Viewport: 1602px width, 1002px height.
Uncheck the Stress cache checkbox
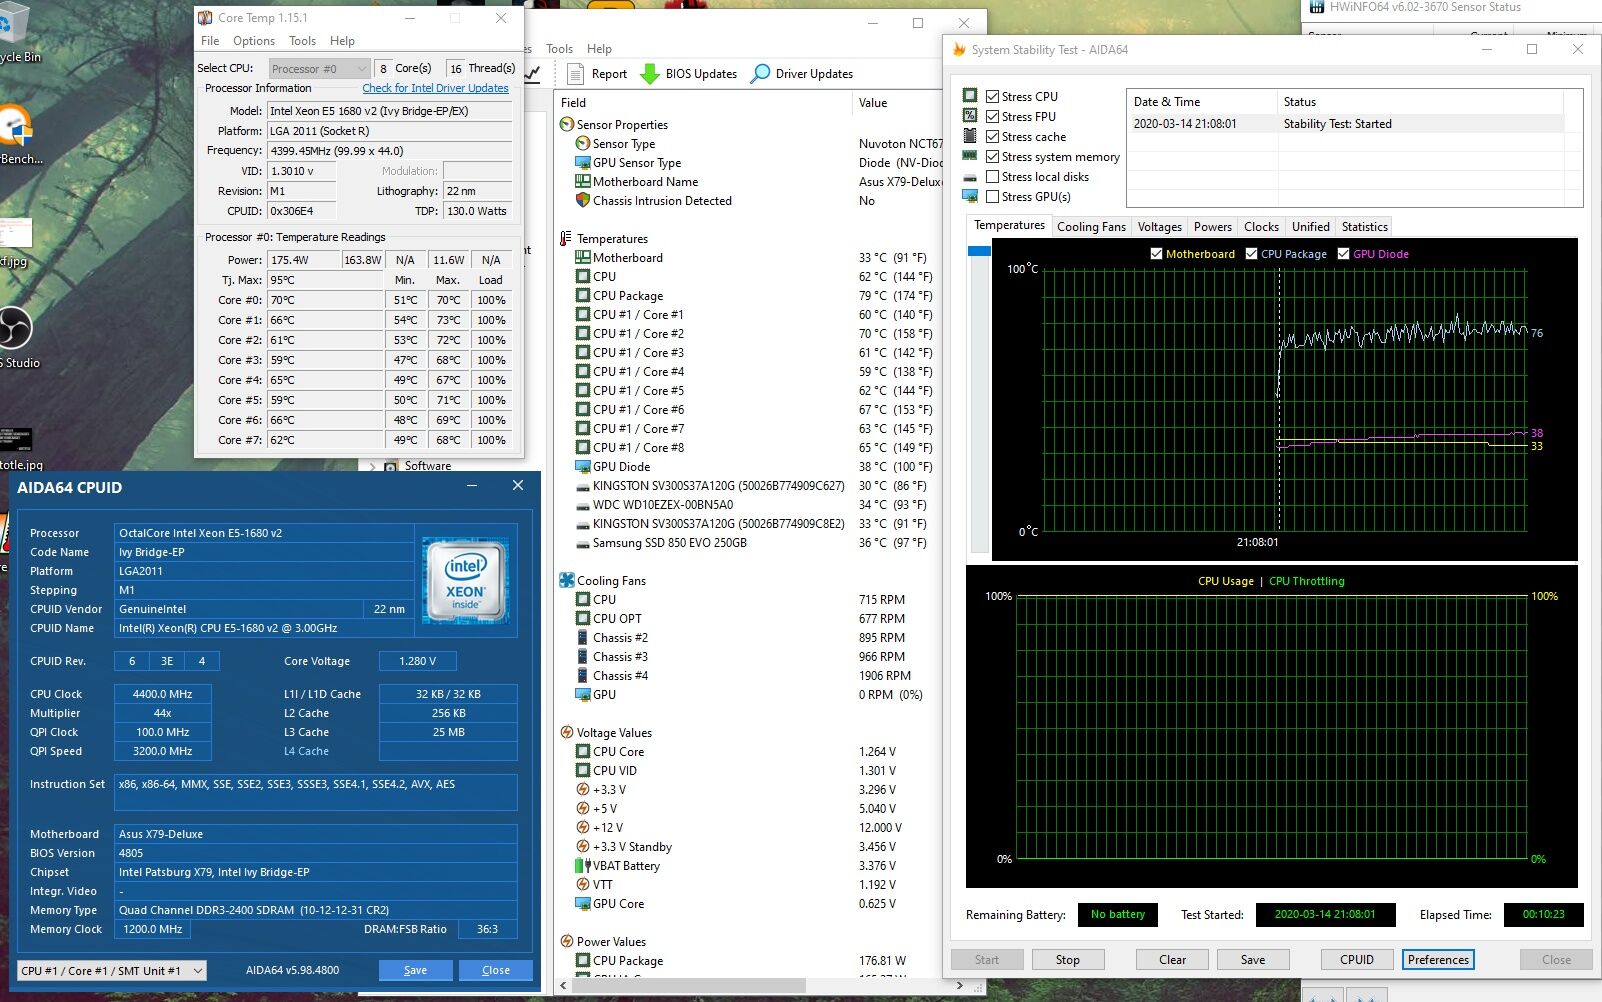point(993,136)
